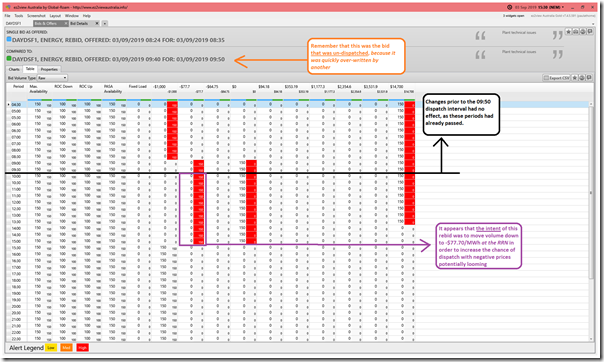Select the 04:30 period row

point(297,104)
